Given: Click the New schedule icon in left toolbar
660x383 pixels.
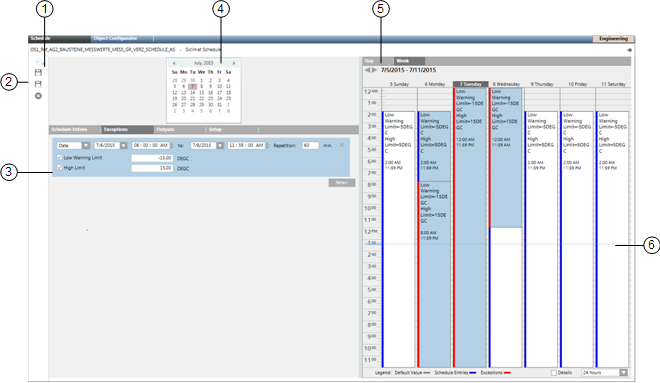Looking at the screenshot, I should tap(38, 62).
